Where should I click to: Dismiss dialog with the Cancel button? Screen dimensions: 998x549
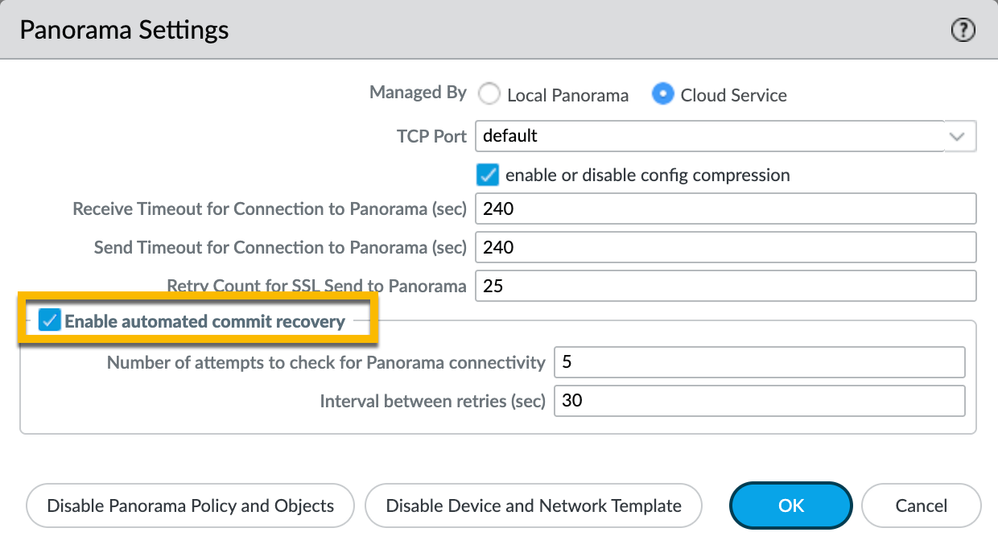point(921,506)
